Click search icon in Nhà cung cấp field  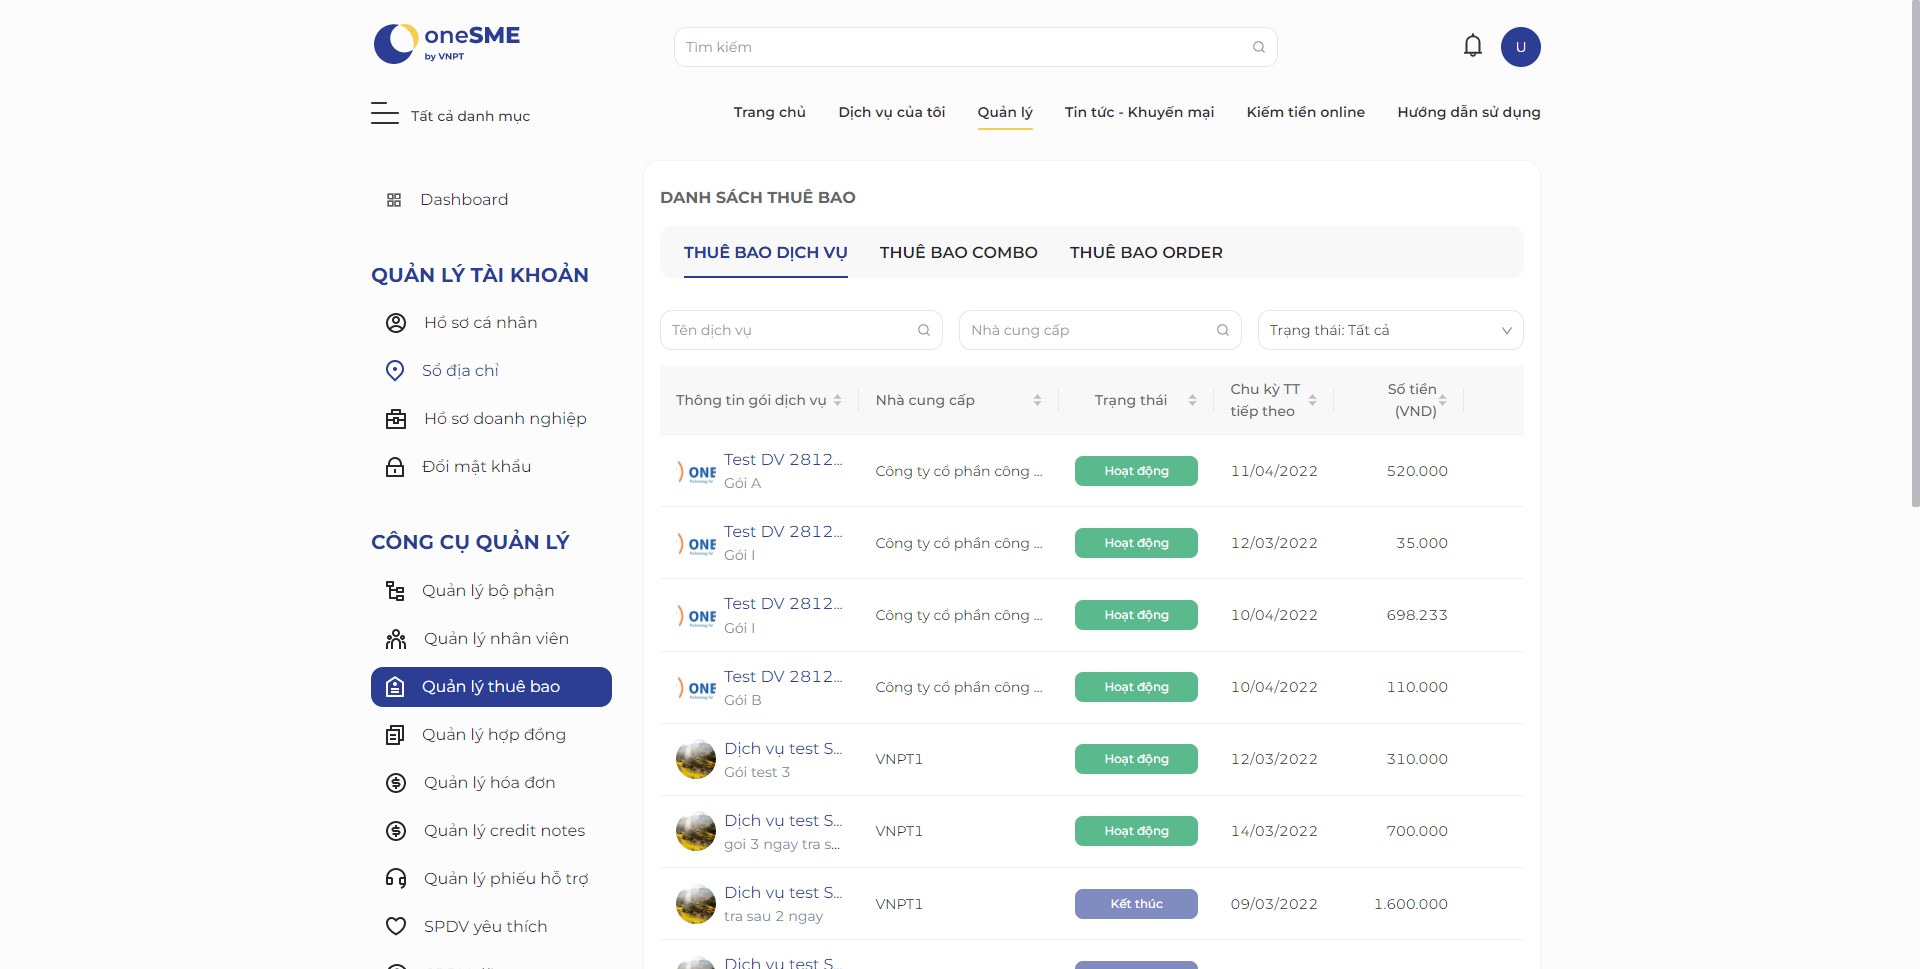1223,330
